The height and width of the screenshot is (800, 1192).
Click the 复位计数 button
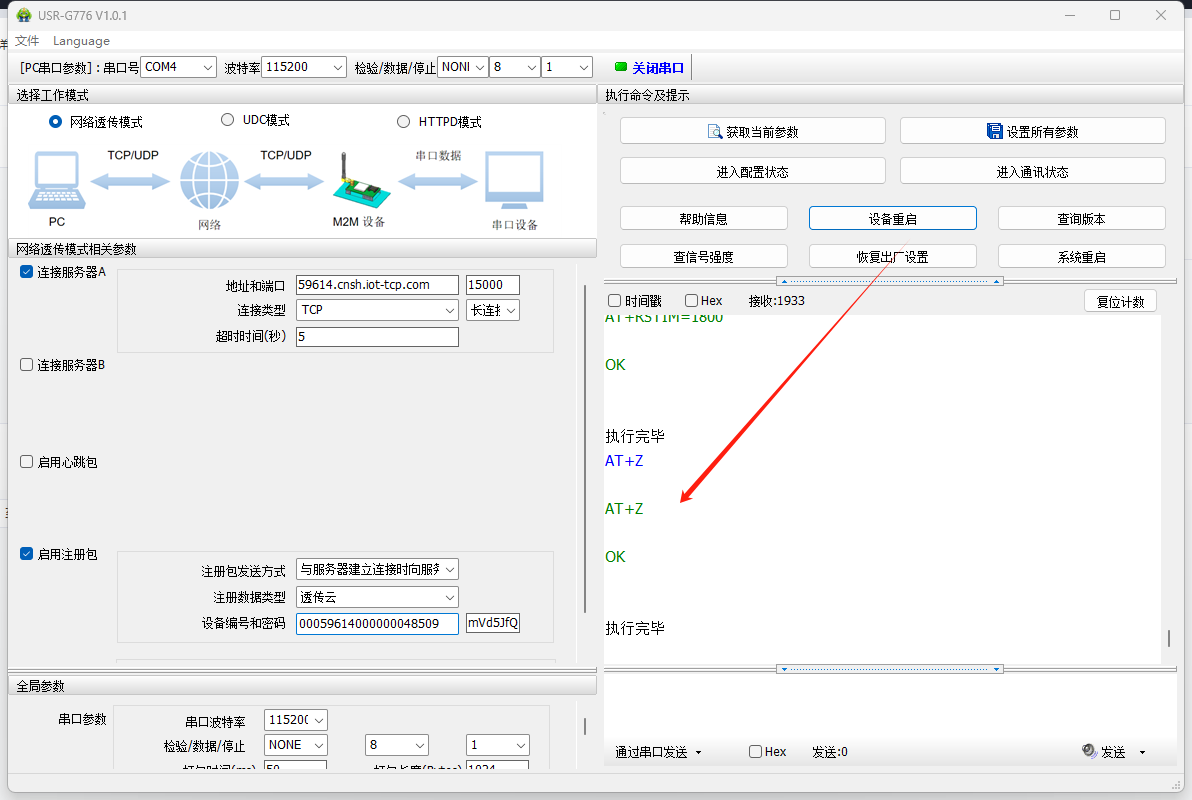(x=1120, y=301)
